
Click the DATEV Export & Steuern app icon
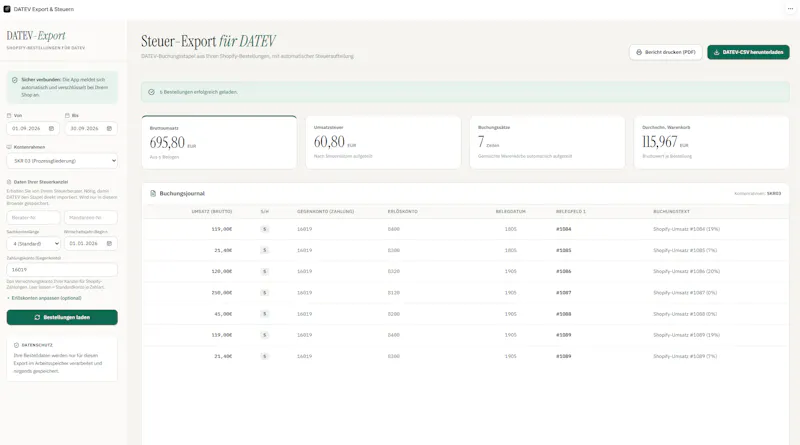[x=7, y=9]
